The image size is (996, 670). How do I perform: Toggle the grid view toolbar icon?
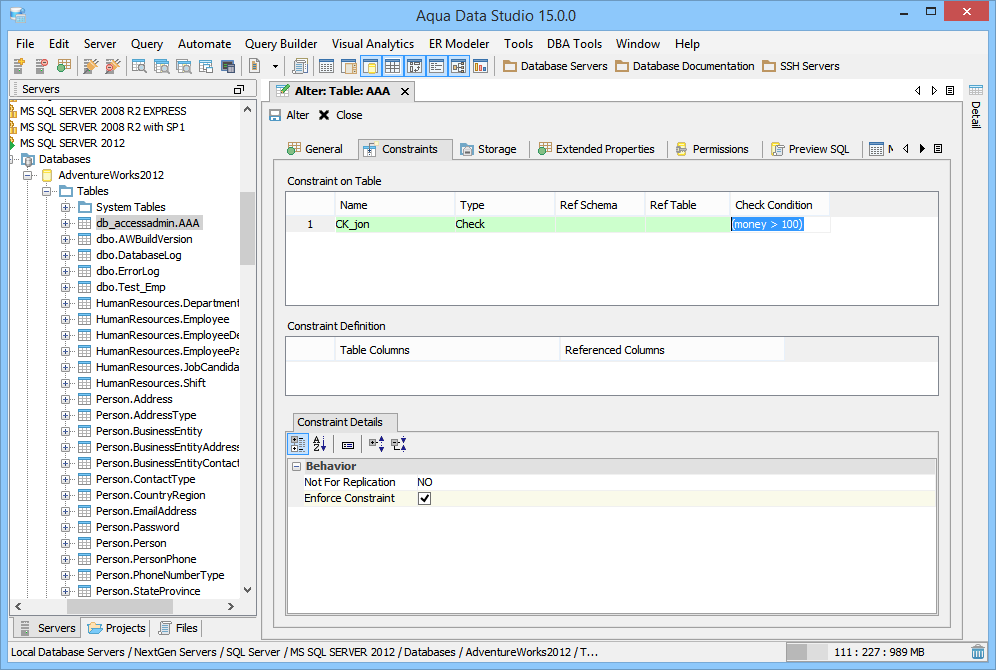tap(393, 66)
